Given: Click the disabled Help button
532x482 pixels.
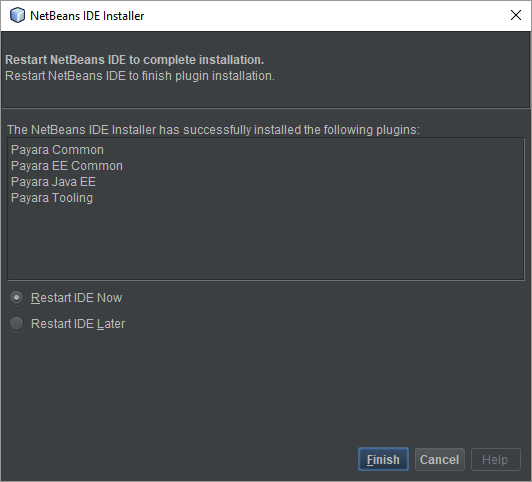Looking at the screenshot, I should tap(496, 459).
